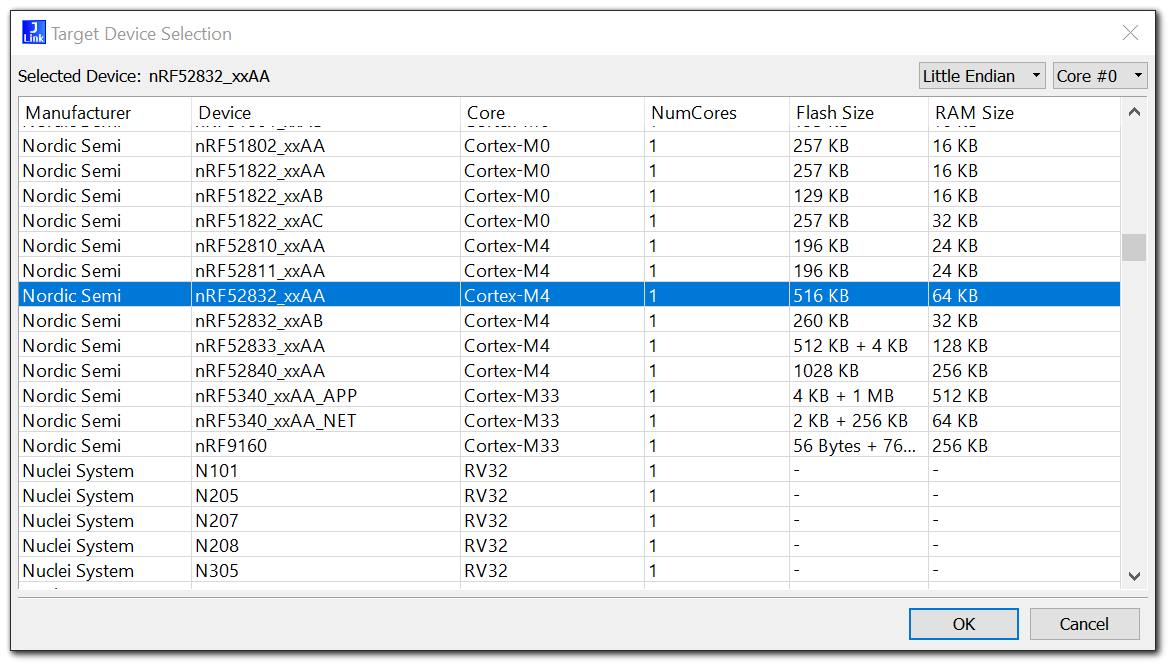The height and width of the screenshot is (669, 1174).
Task: Click OK to confirm device selection
Action: coord(964,624)
